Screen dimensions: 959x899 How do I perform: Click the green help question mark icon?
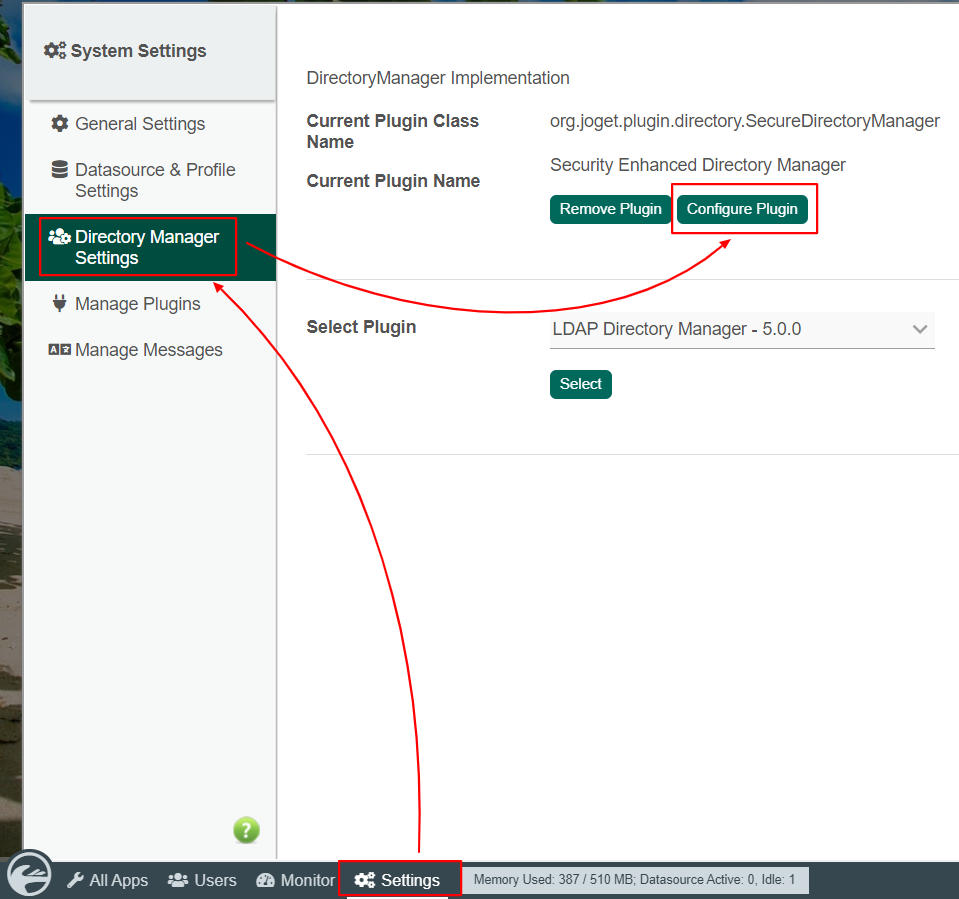coord(246,830)
